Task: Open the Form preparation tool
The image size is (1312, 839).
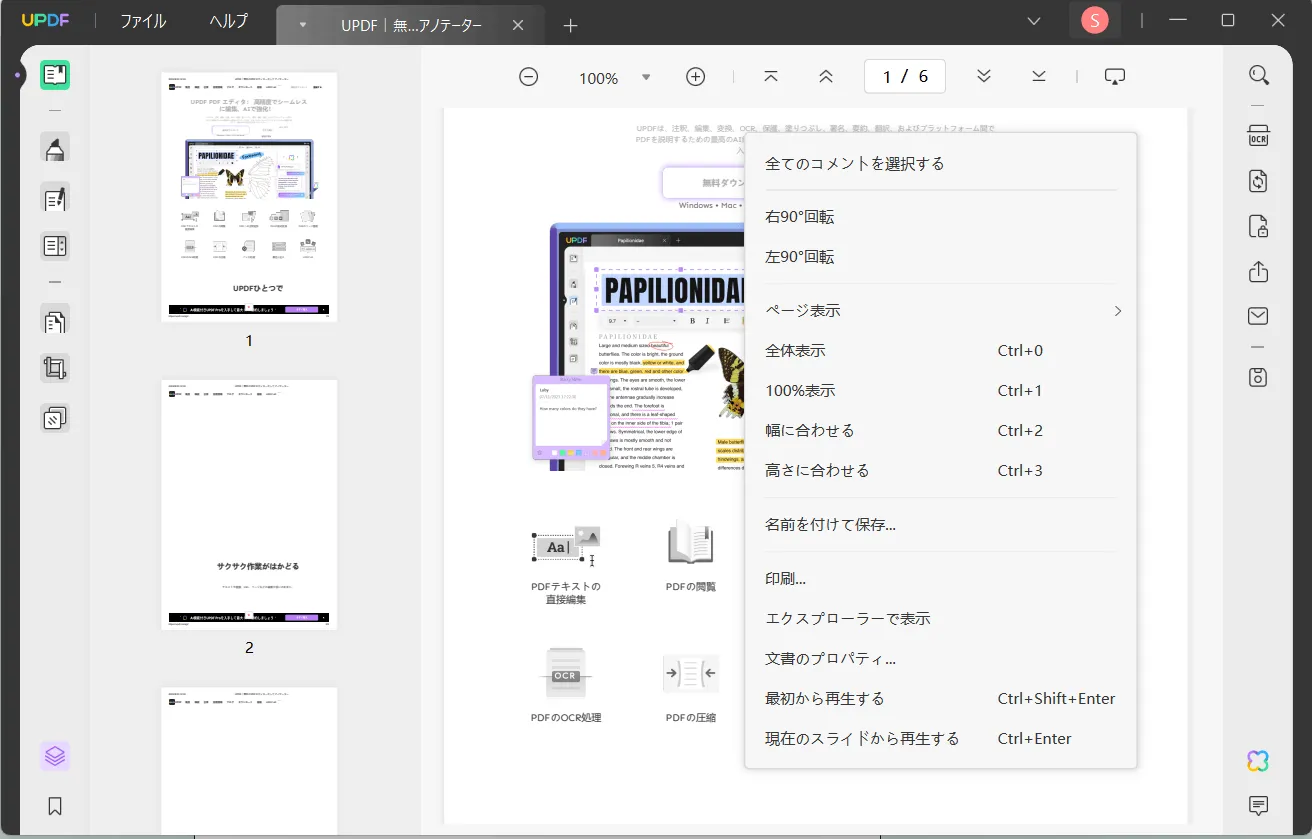Action: pyautogui.click(x=55, y=246)
